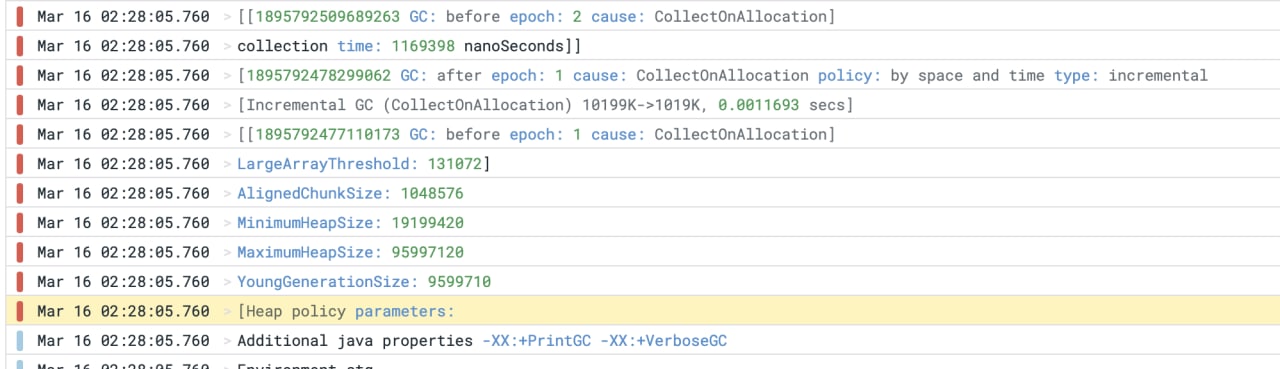
Task: Expand the MaximumHeapSize log entry arrow
Action: [226, 252]
